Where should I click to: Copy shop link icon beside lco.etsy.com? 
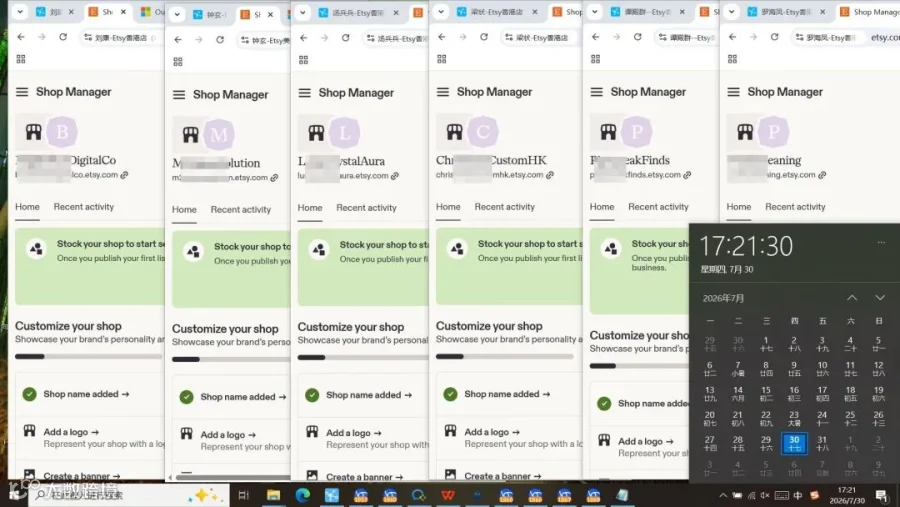(125, 175)
